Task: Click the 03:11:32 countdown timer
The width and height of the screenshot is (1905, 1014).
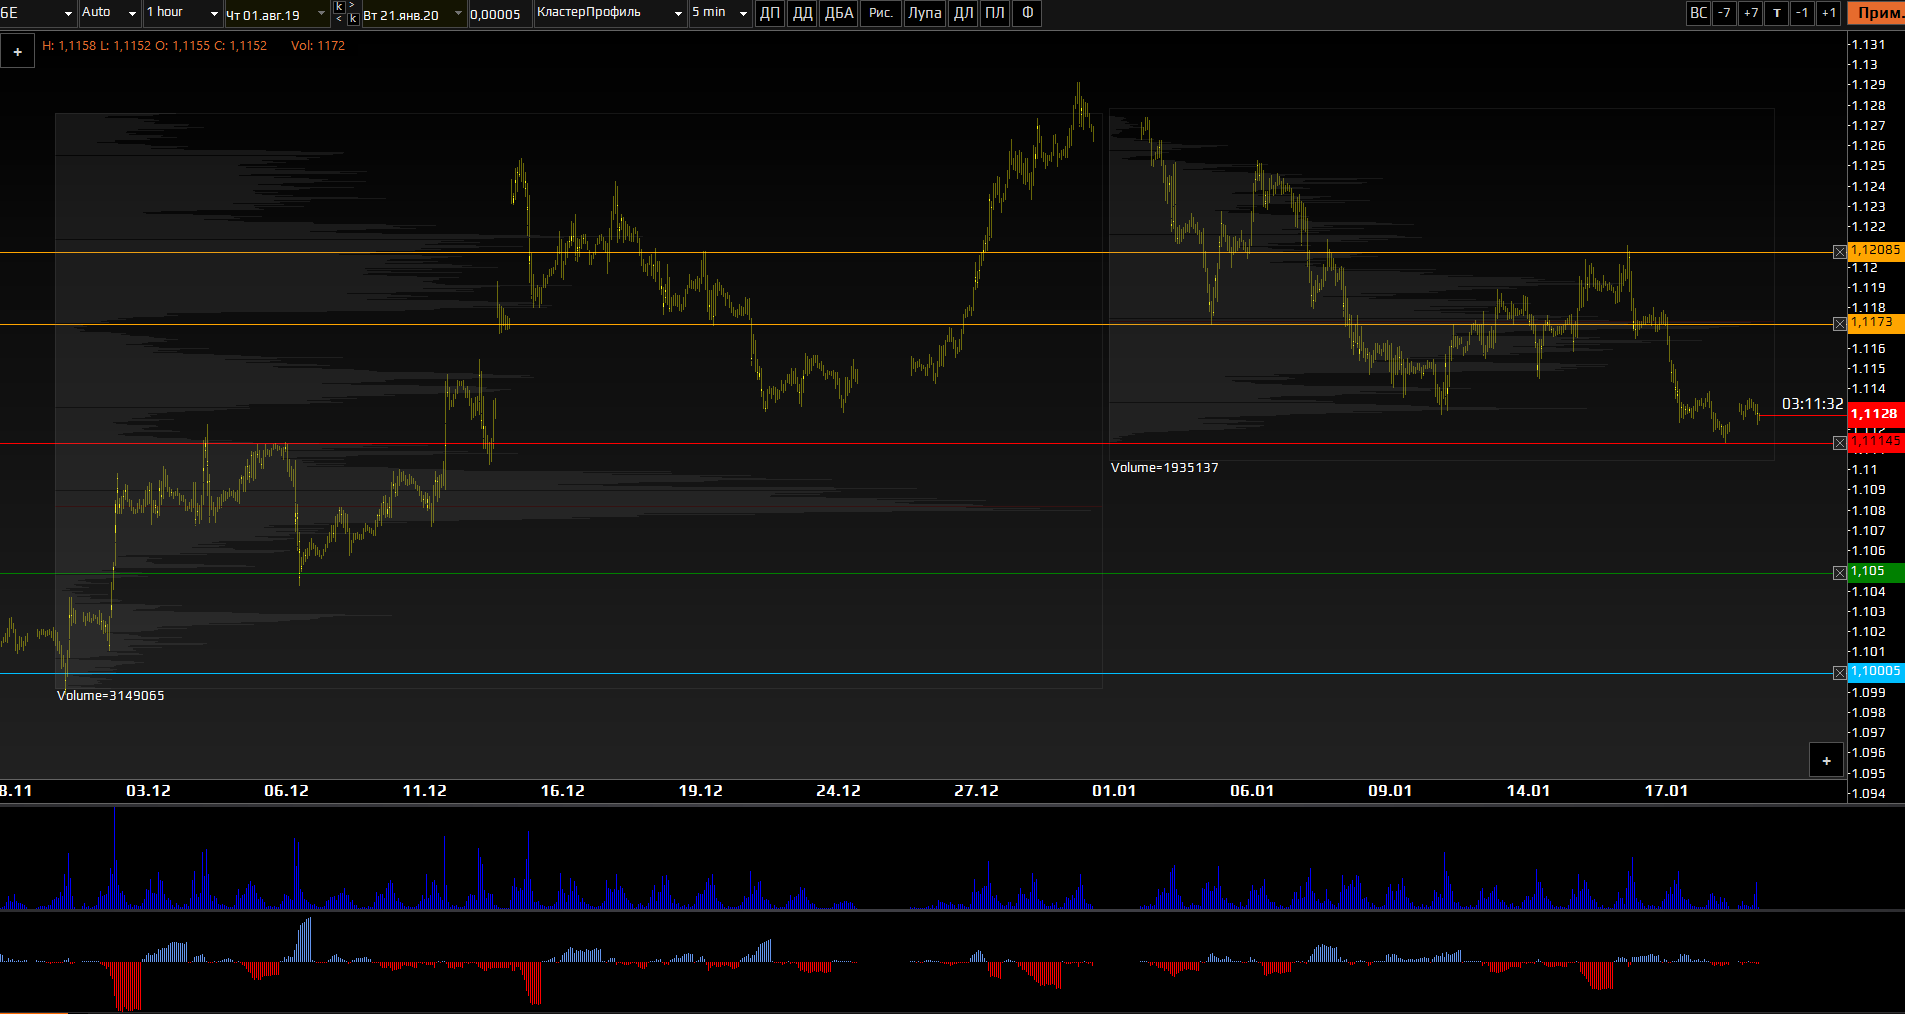Action: [x=1812, y=404]
